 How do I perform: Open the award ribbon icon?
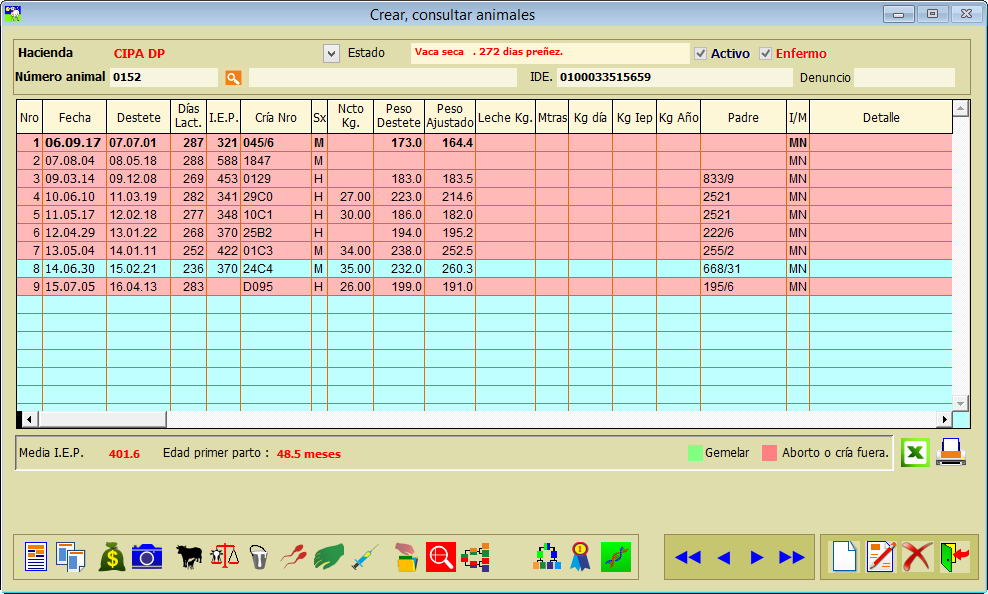581,556
